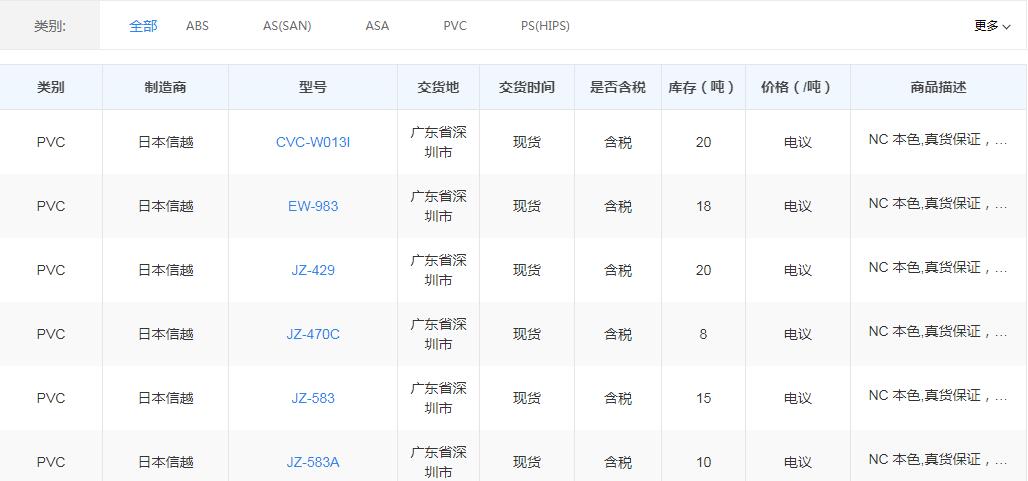Open the EW-983 model link
This screenshot has height=481, width=1028.
[313, 206]
